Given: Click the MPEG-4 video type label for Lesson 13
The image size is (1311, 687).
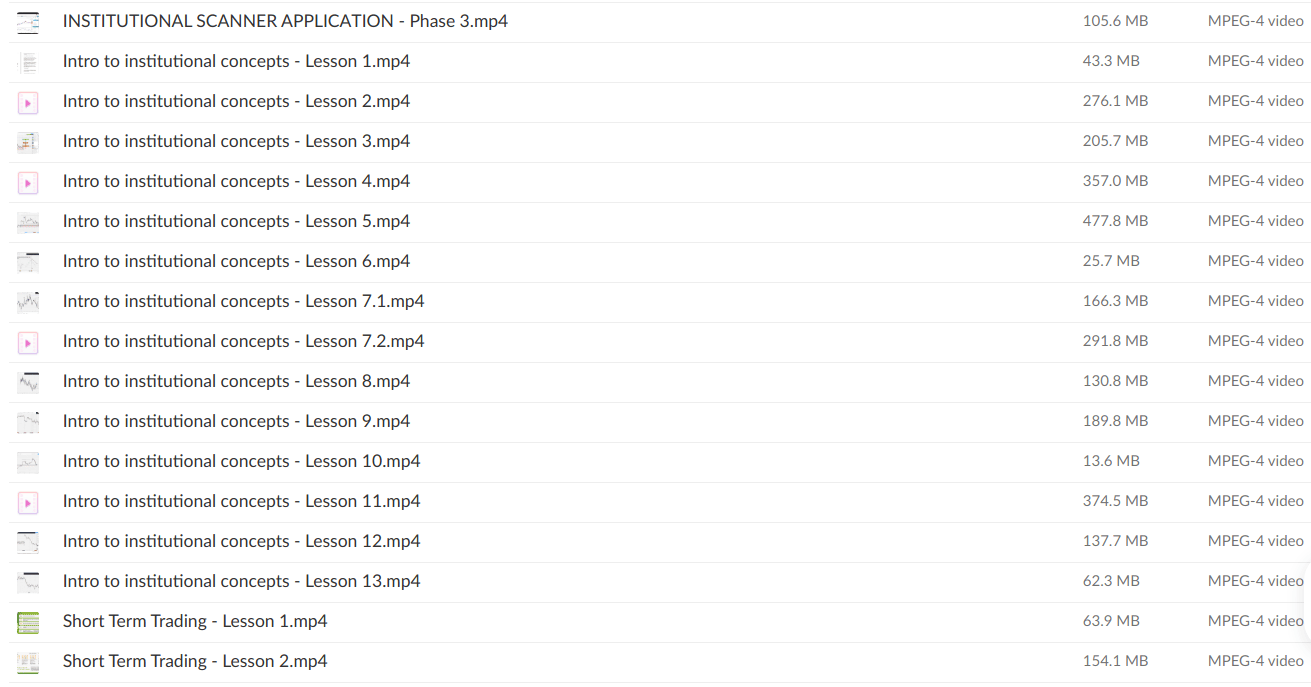Looking at the screenshot, I should click(x=1255, y=581).
